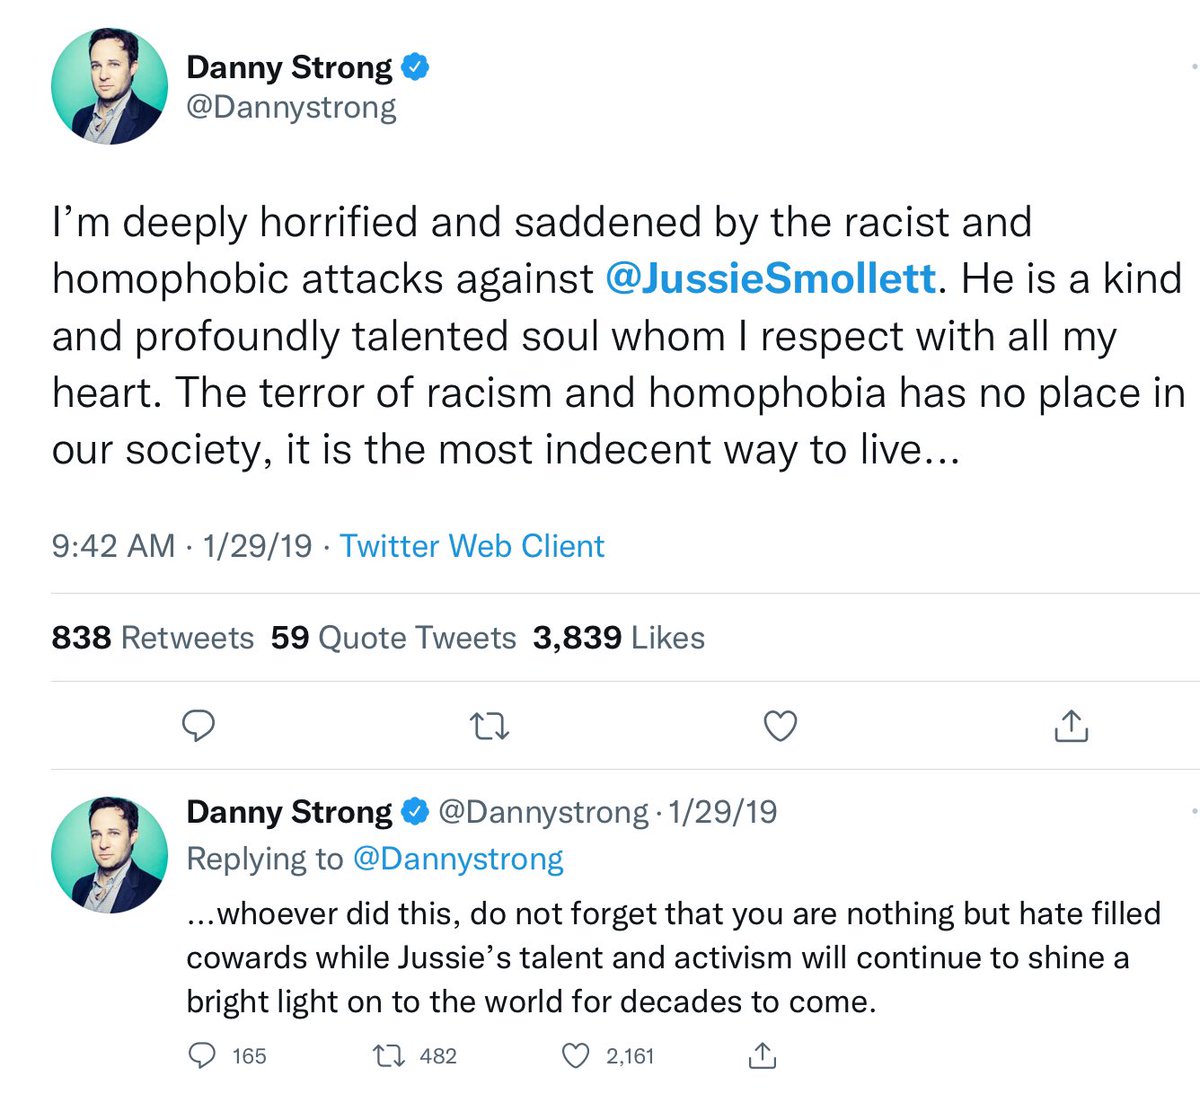
Task: Click the 9:42 AM 1/29/19 timestamp
Action: [181, 546]
